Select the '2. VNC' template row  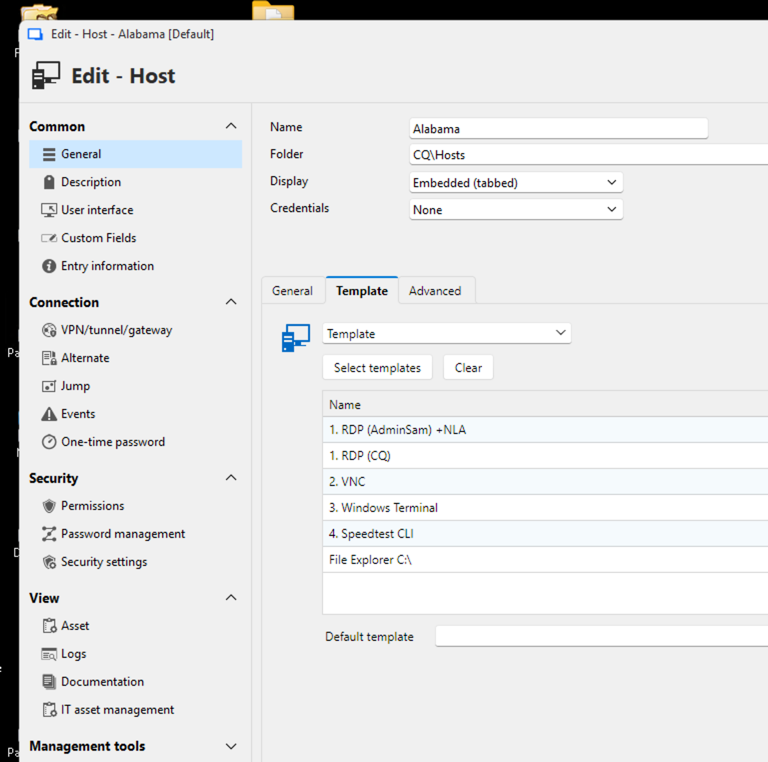pyautogui.click(x=545, y=482)
